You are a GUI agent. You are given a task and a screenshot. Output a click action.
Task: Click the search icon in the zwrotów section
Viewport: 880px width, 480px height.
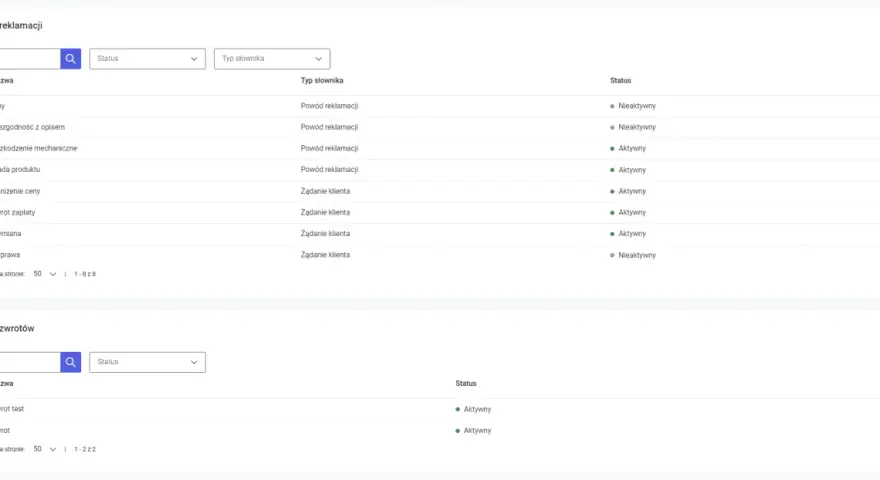click(x=71, y=362)
